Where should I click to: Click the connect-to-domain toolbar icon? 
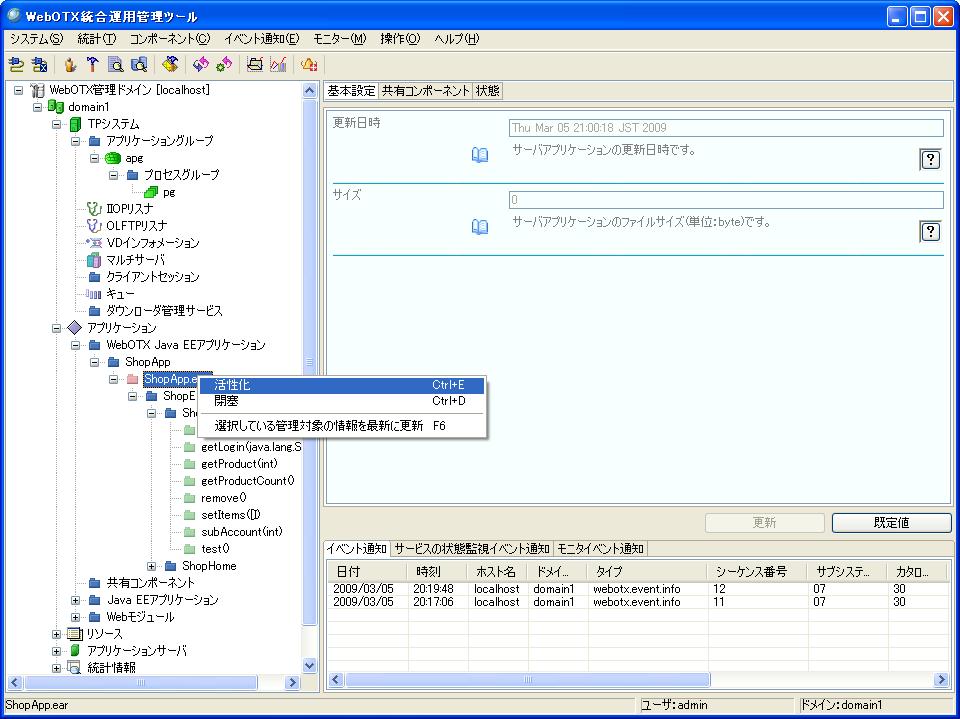pyautogui.click(x=16, y=65)
